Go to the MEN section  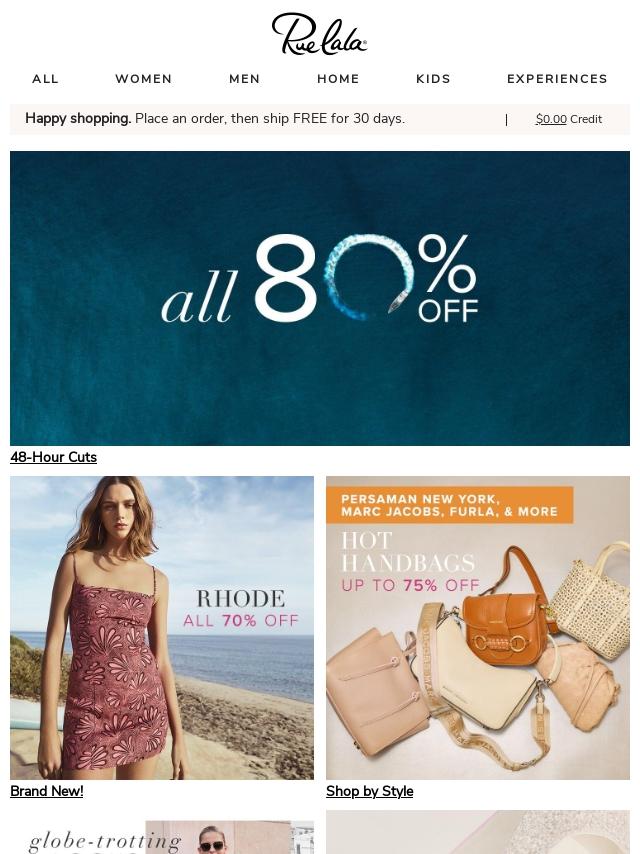[245, 79]
